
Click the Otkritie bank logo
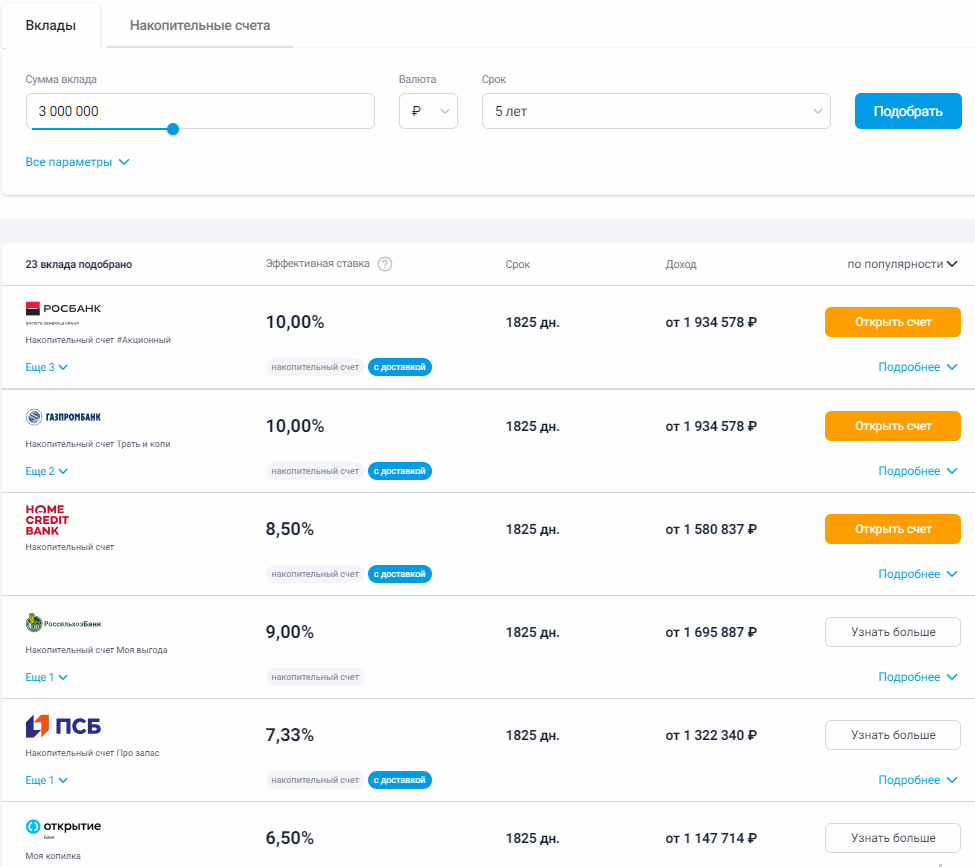pyautogui.click(x=63, y=827)
